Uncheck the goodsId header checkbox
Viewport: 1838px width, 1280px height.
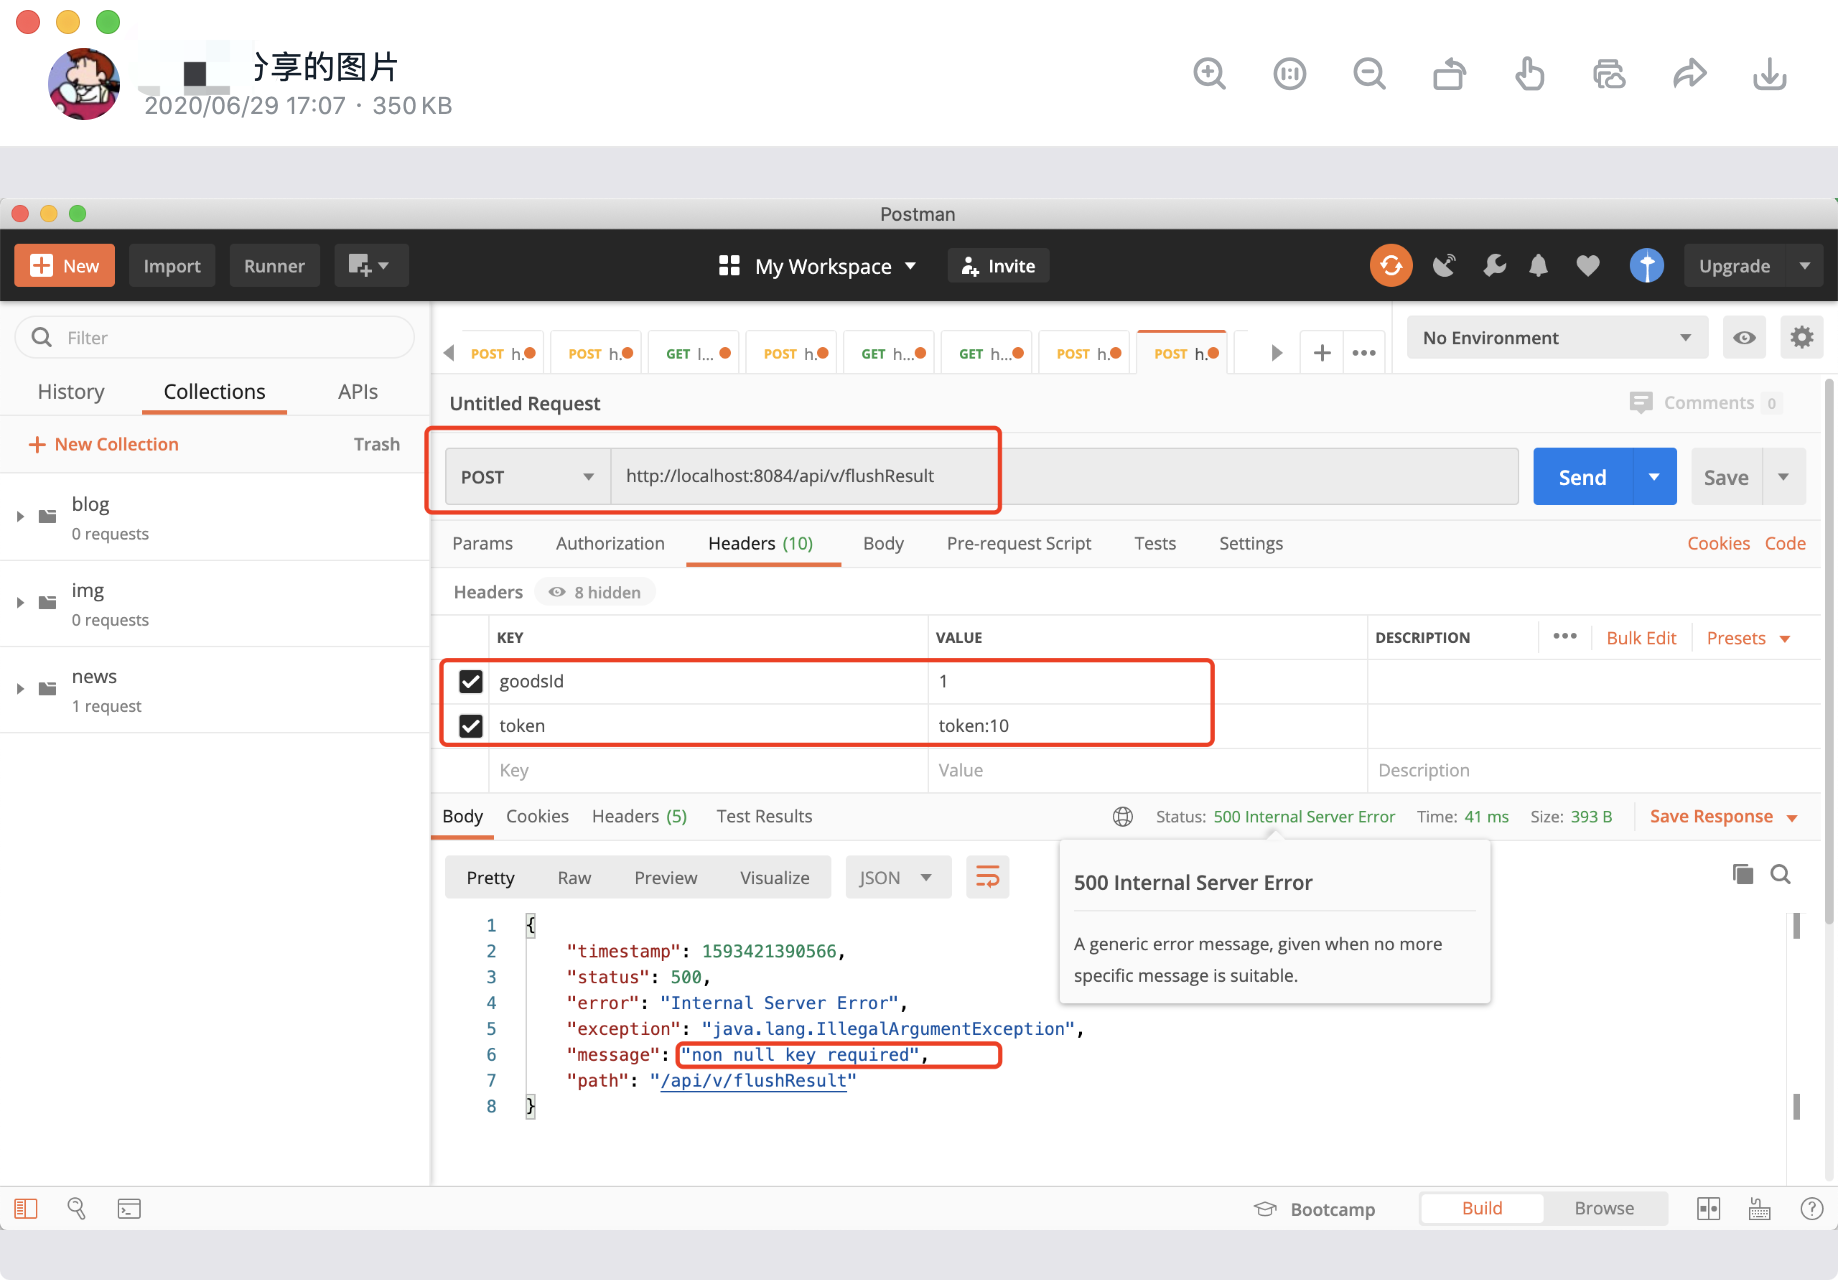click(x=469, y=681)
